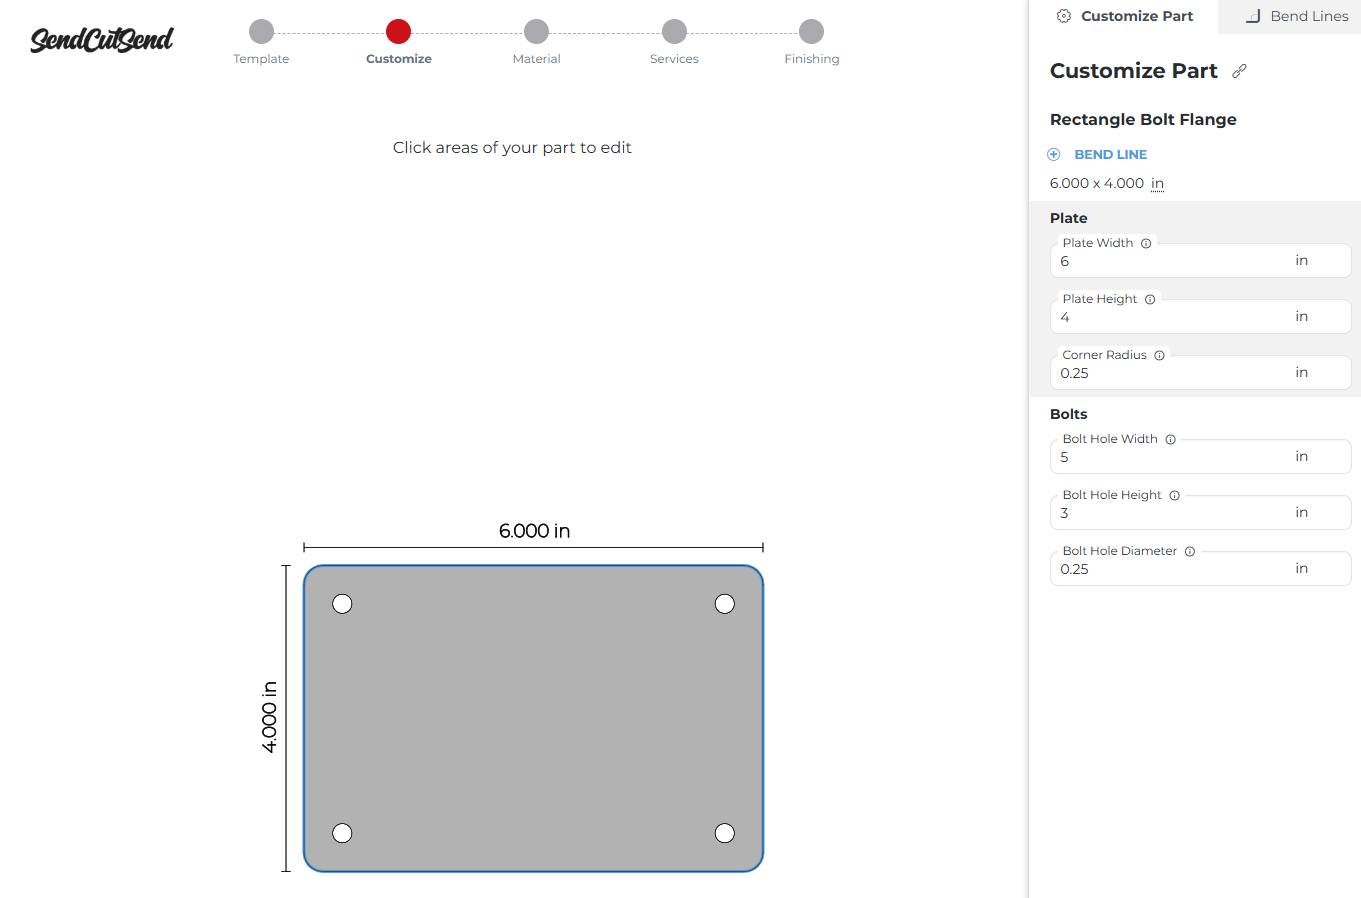Click the Plate Width input field
This screenshot has width=1361, height=898.
point(1200,261)
